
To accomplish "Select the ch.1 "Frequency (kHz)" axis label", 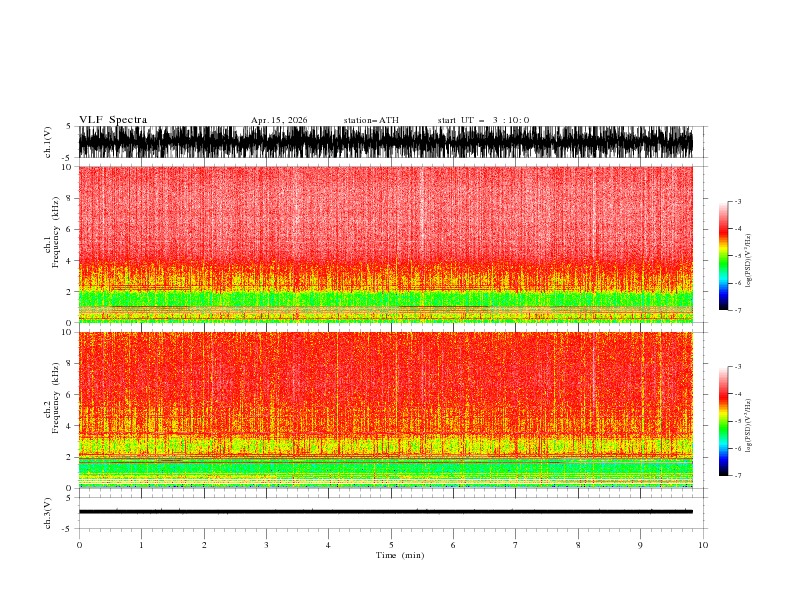I will (56, 232).
